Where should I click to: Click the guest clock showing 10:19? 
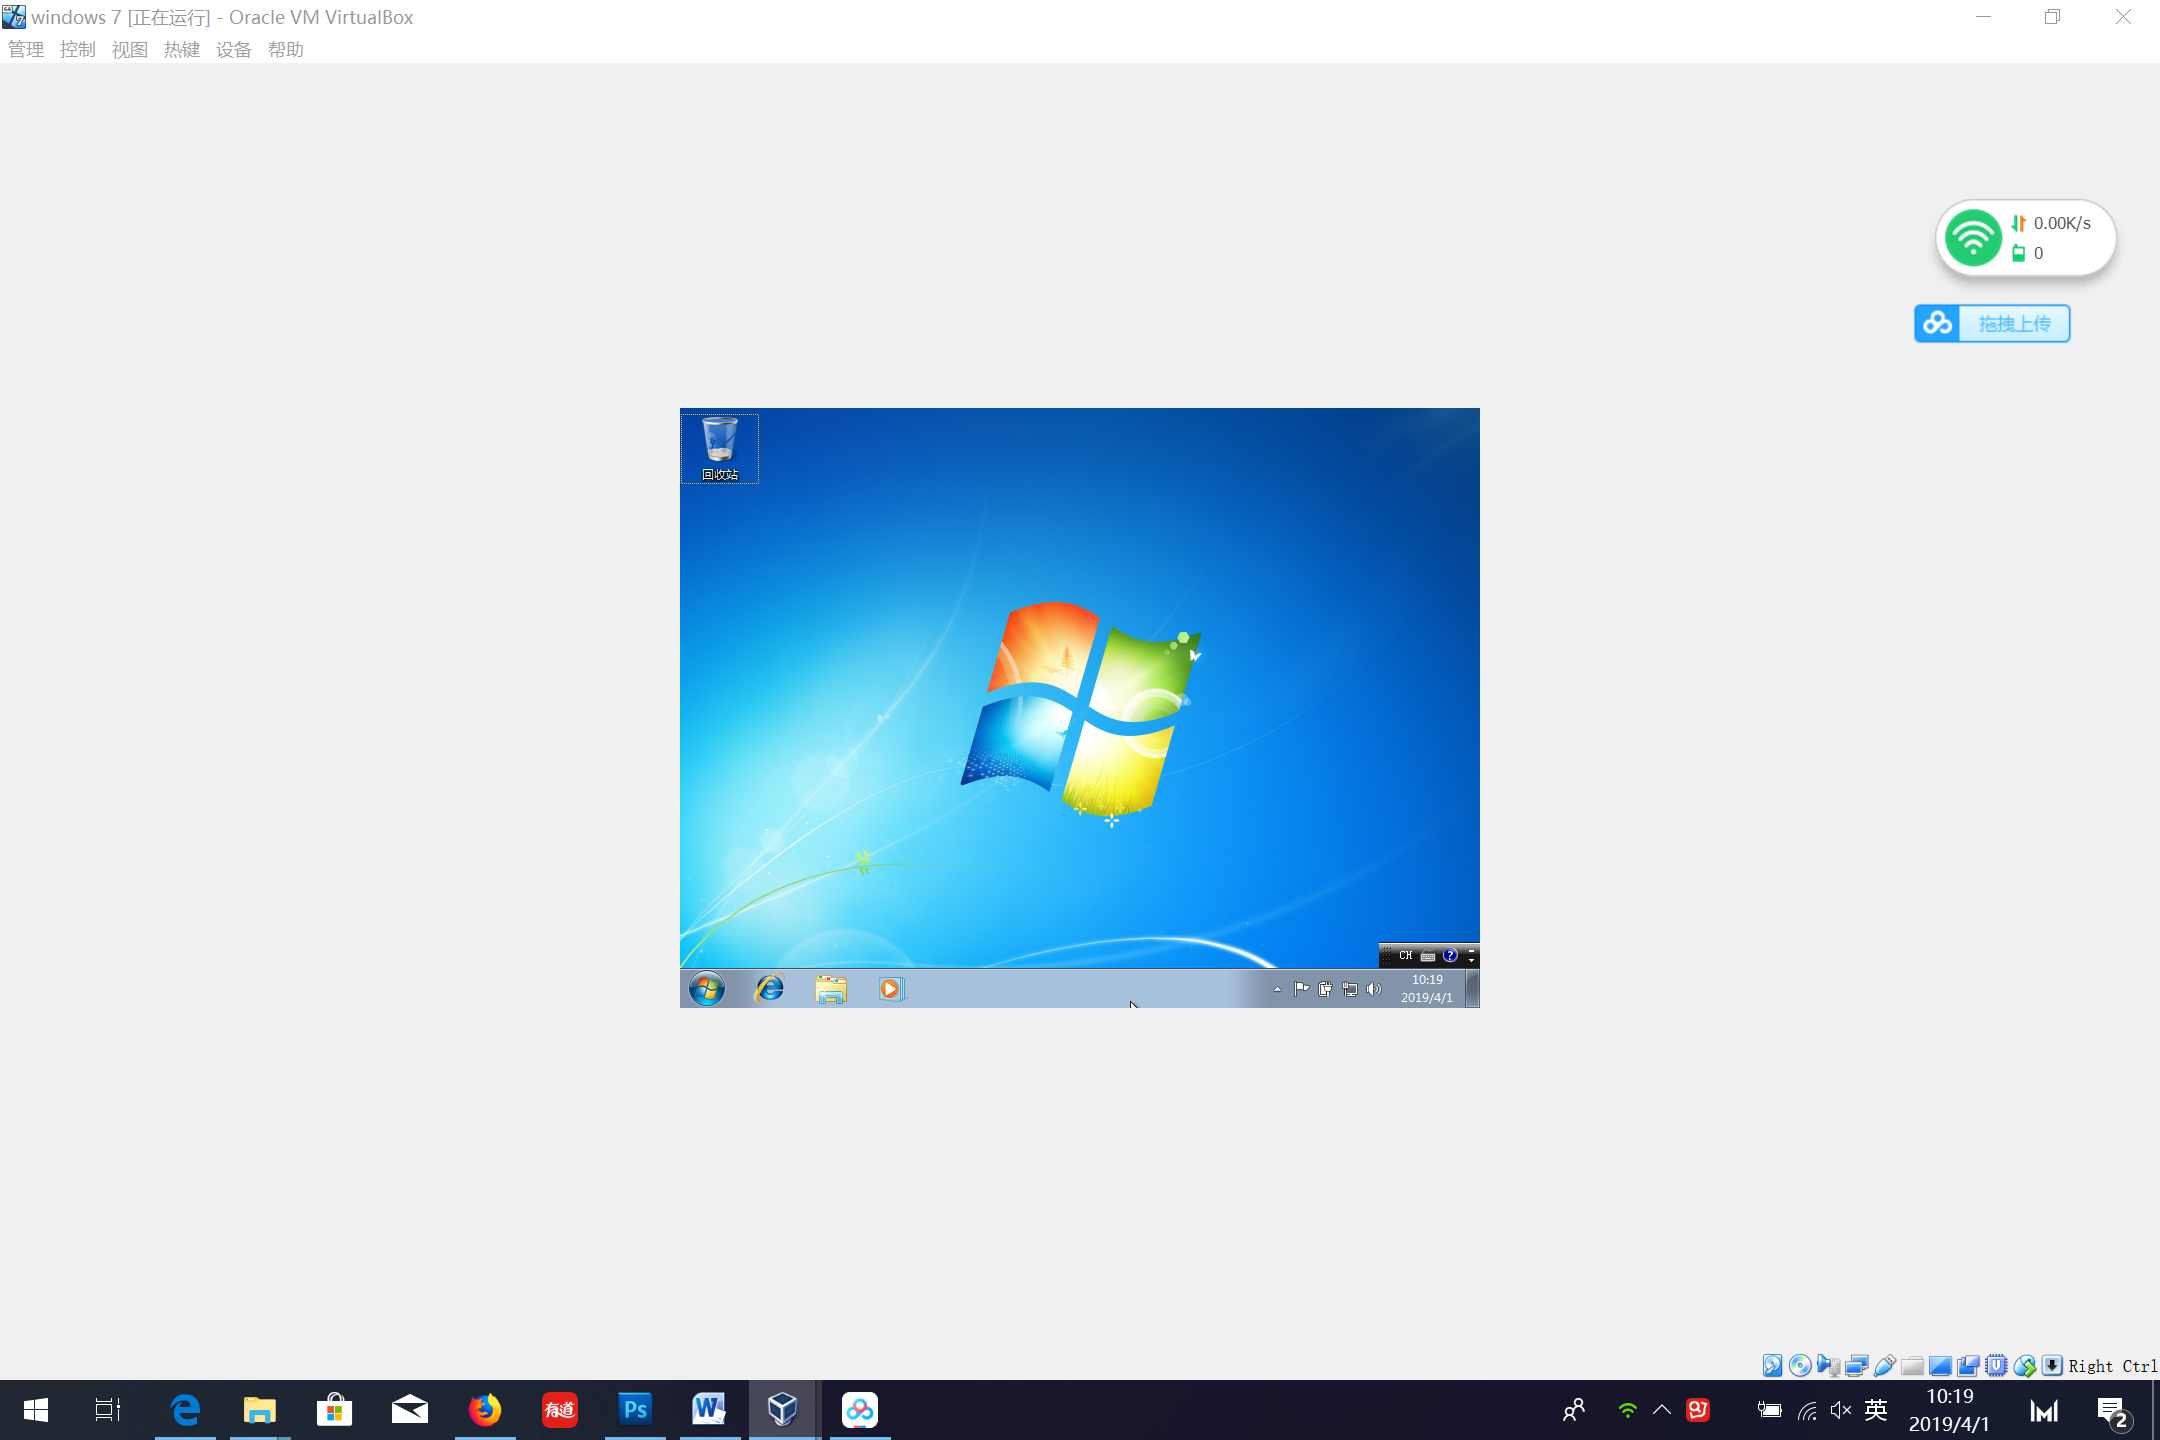pos(1427,989)
